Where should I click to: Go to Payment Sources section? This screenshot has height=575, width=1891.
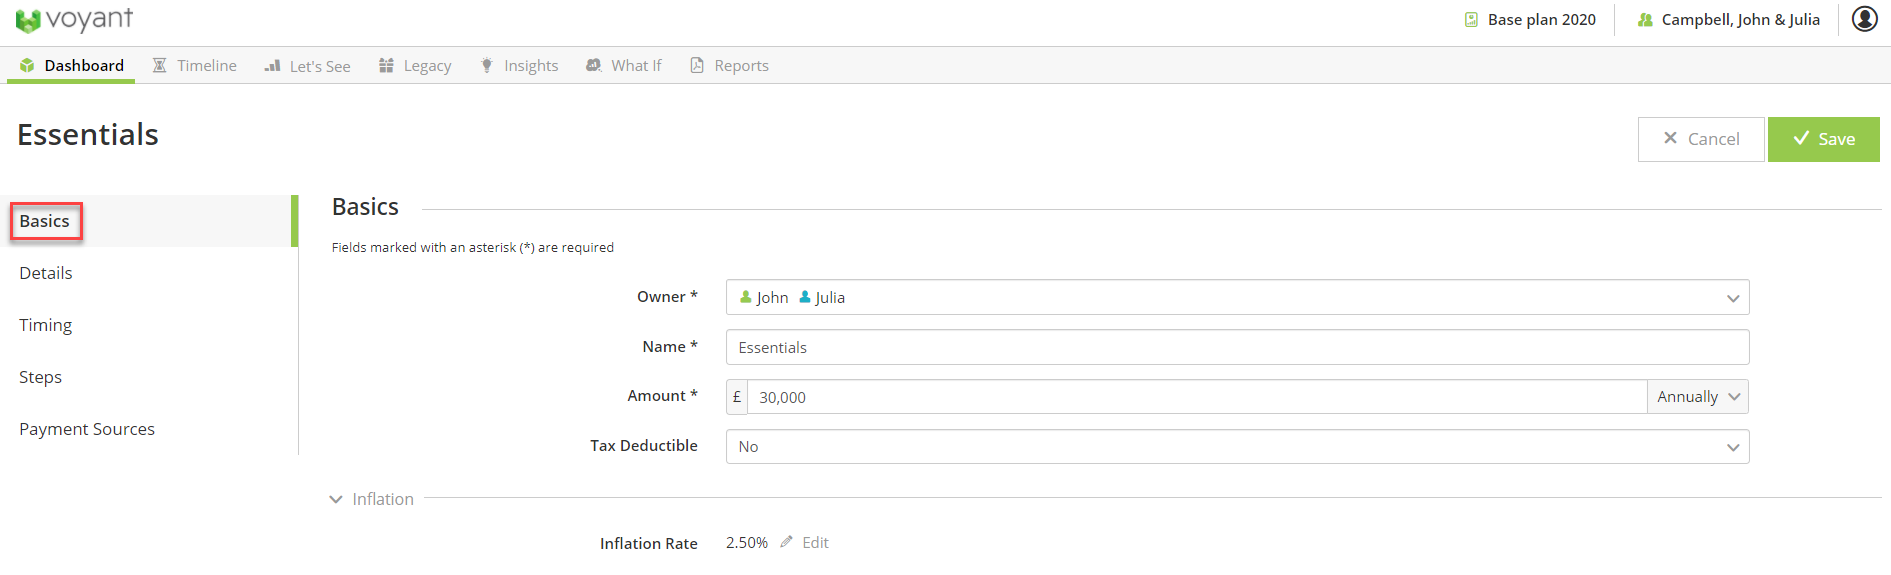pyautogui.click(x=87, y=429)
